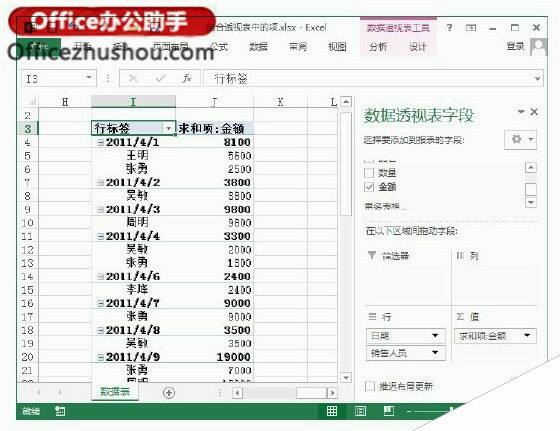Open the Help question mark icon
The height and width of the screenshot is (431, 560).
450,27
